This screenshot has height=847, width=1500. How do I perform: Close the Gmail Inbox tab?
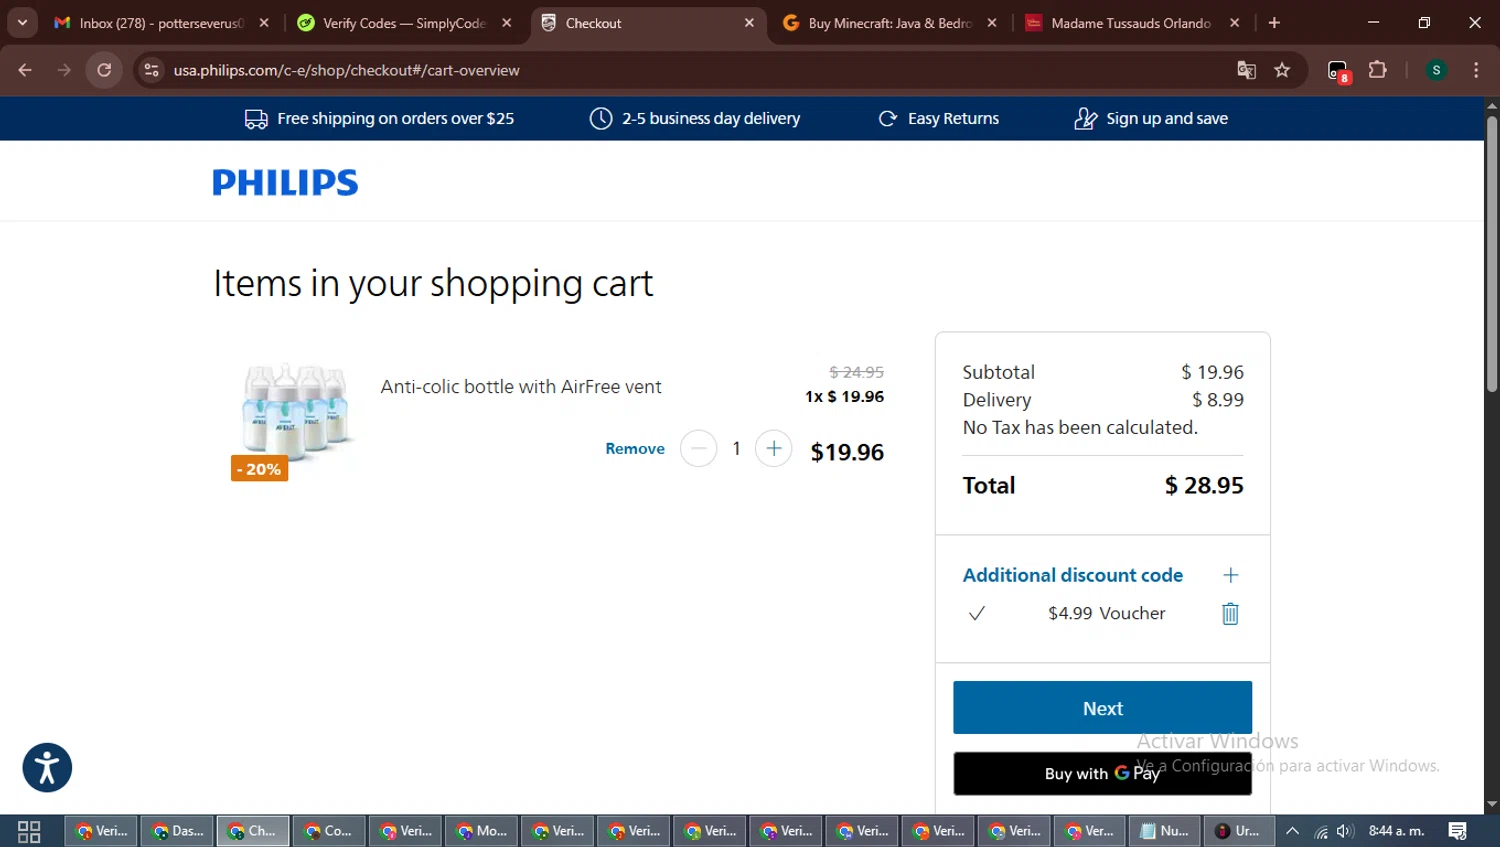click(264, 23)
